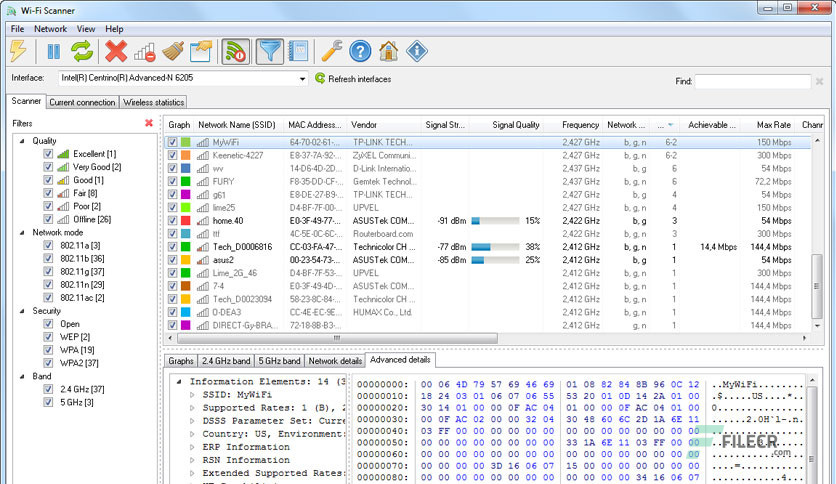Sort by Vendor column header

[x=383, y=125]
